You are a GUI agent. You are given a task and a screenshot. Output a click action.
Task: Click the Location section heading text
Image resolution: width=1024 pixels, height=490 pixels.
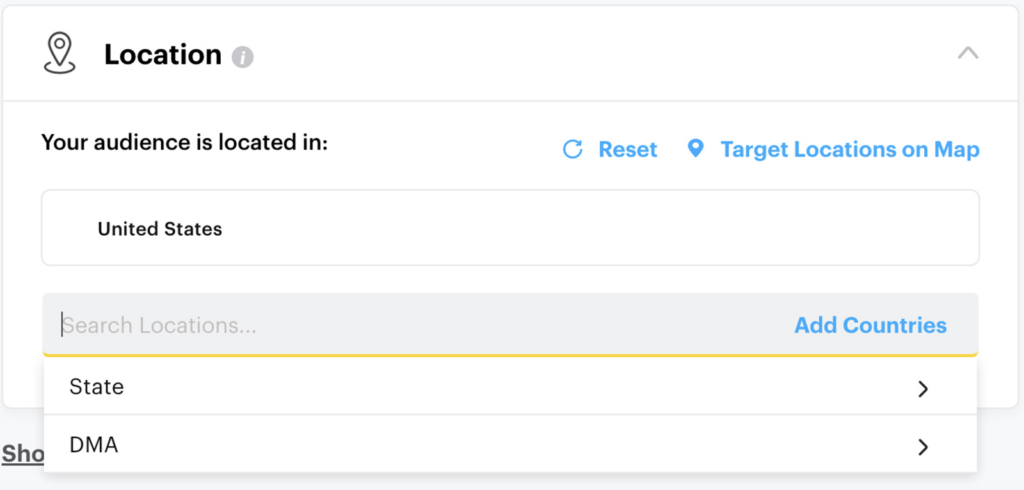click(x=162, y=54)
